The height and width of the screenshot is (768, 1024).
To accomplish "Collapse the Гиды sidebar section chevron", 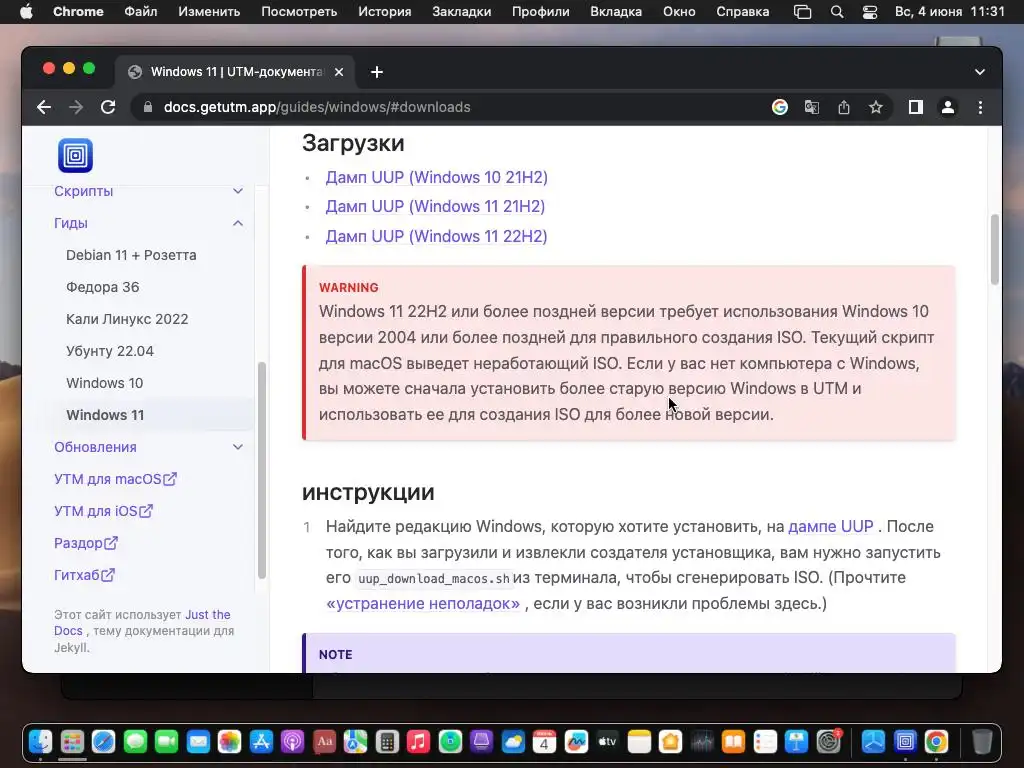I will pos(238,223).
